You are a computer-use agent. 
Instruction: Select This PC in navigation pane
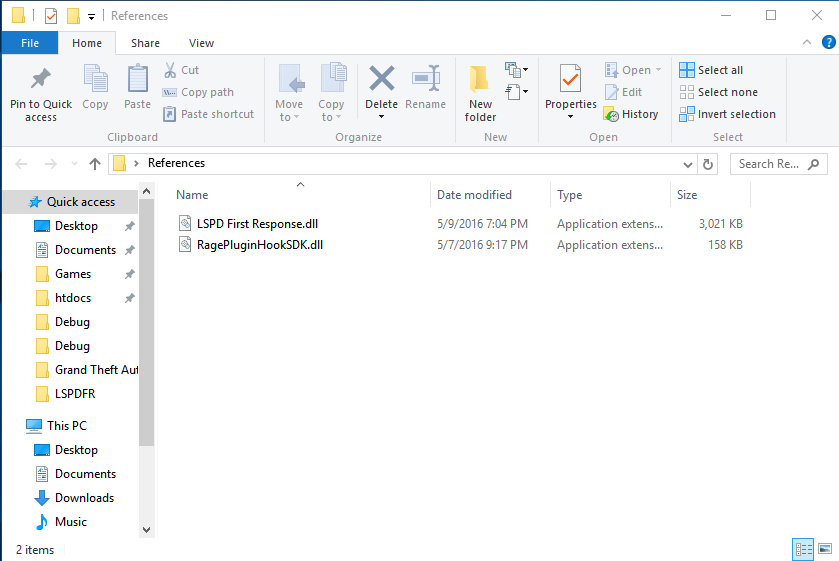point(66,426)
